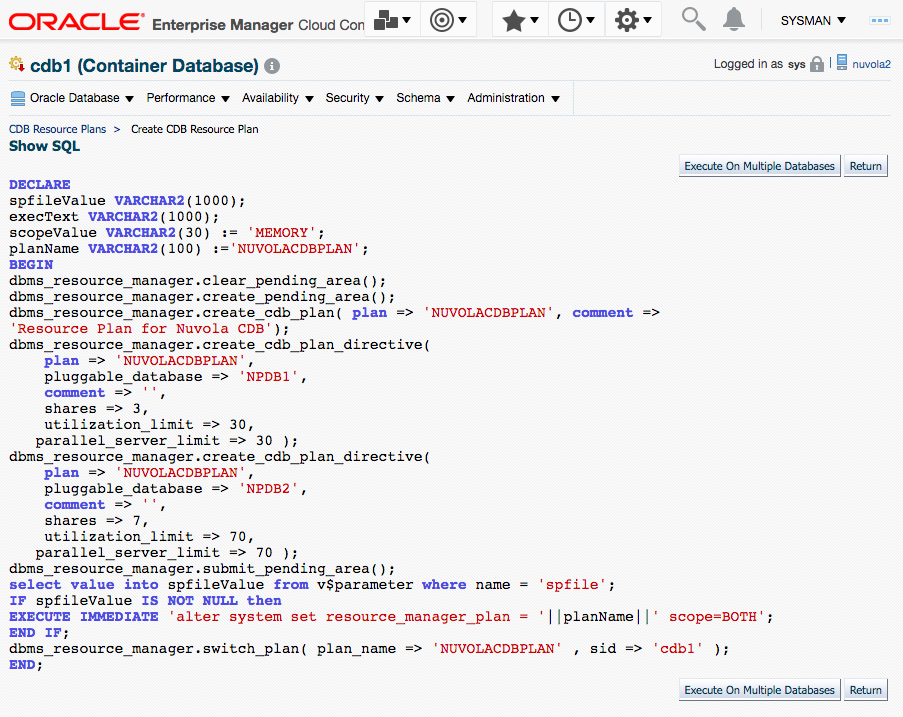
Task: Click the three-dot overflow icon
Action: (879, 20)
